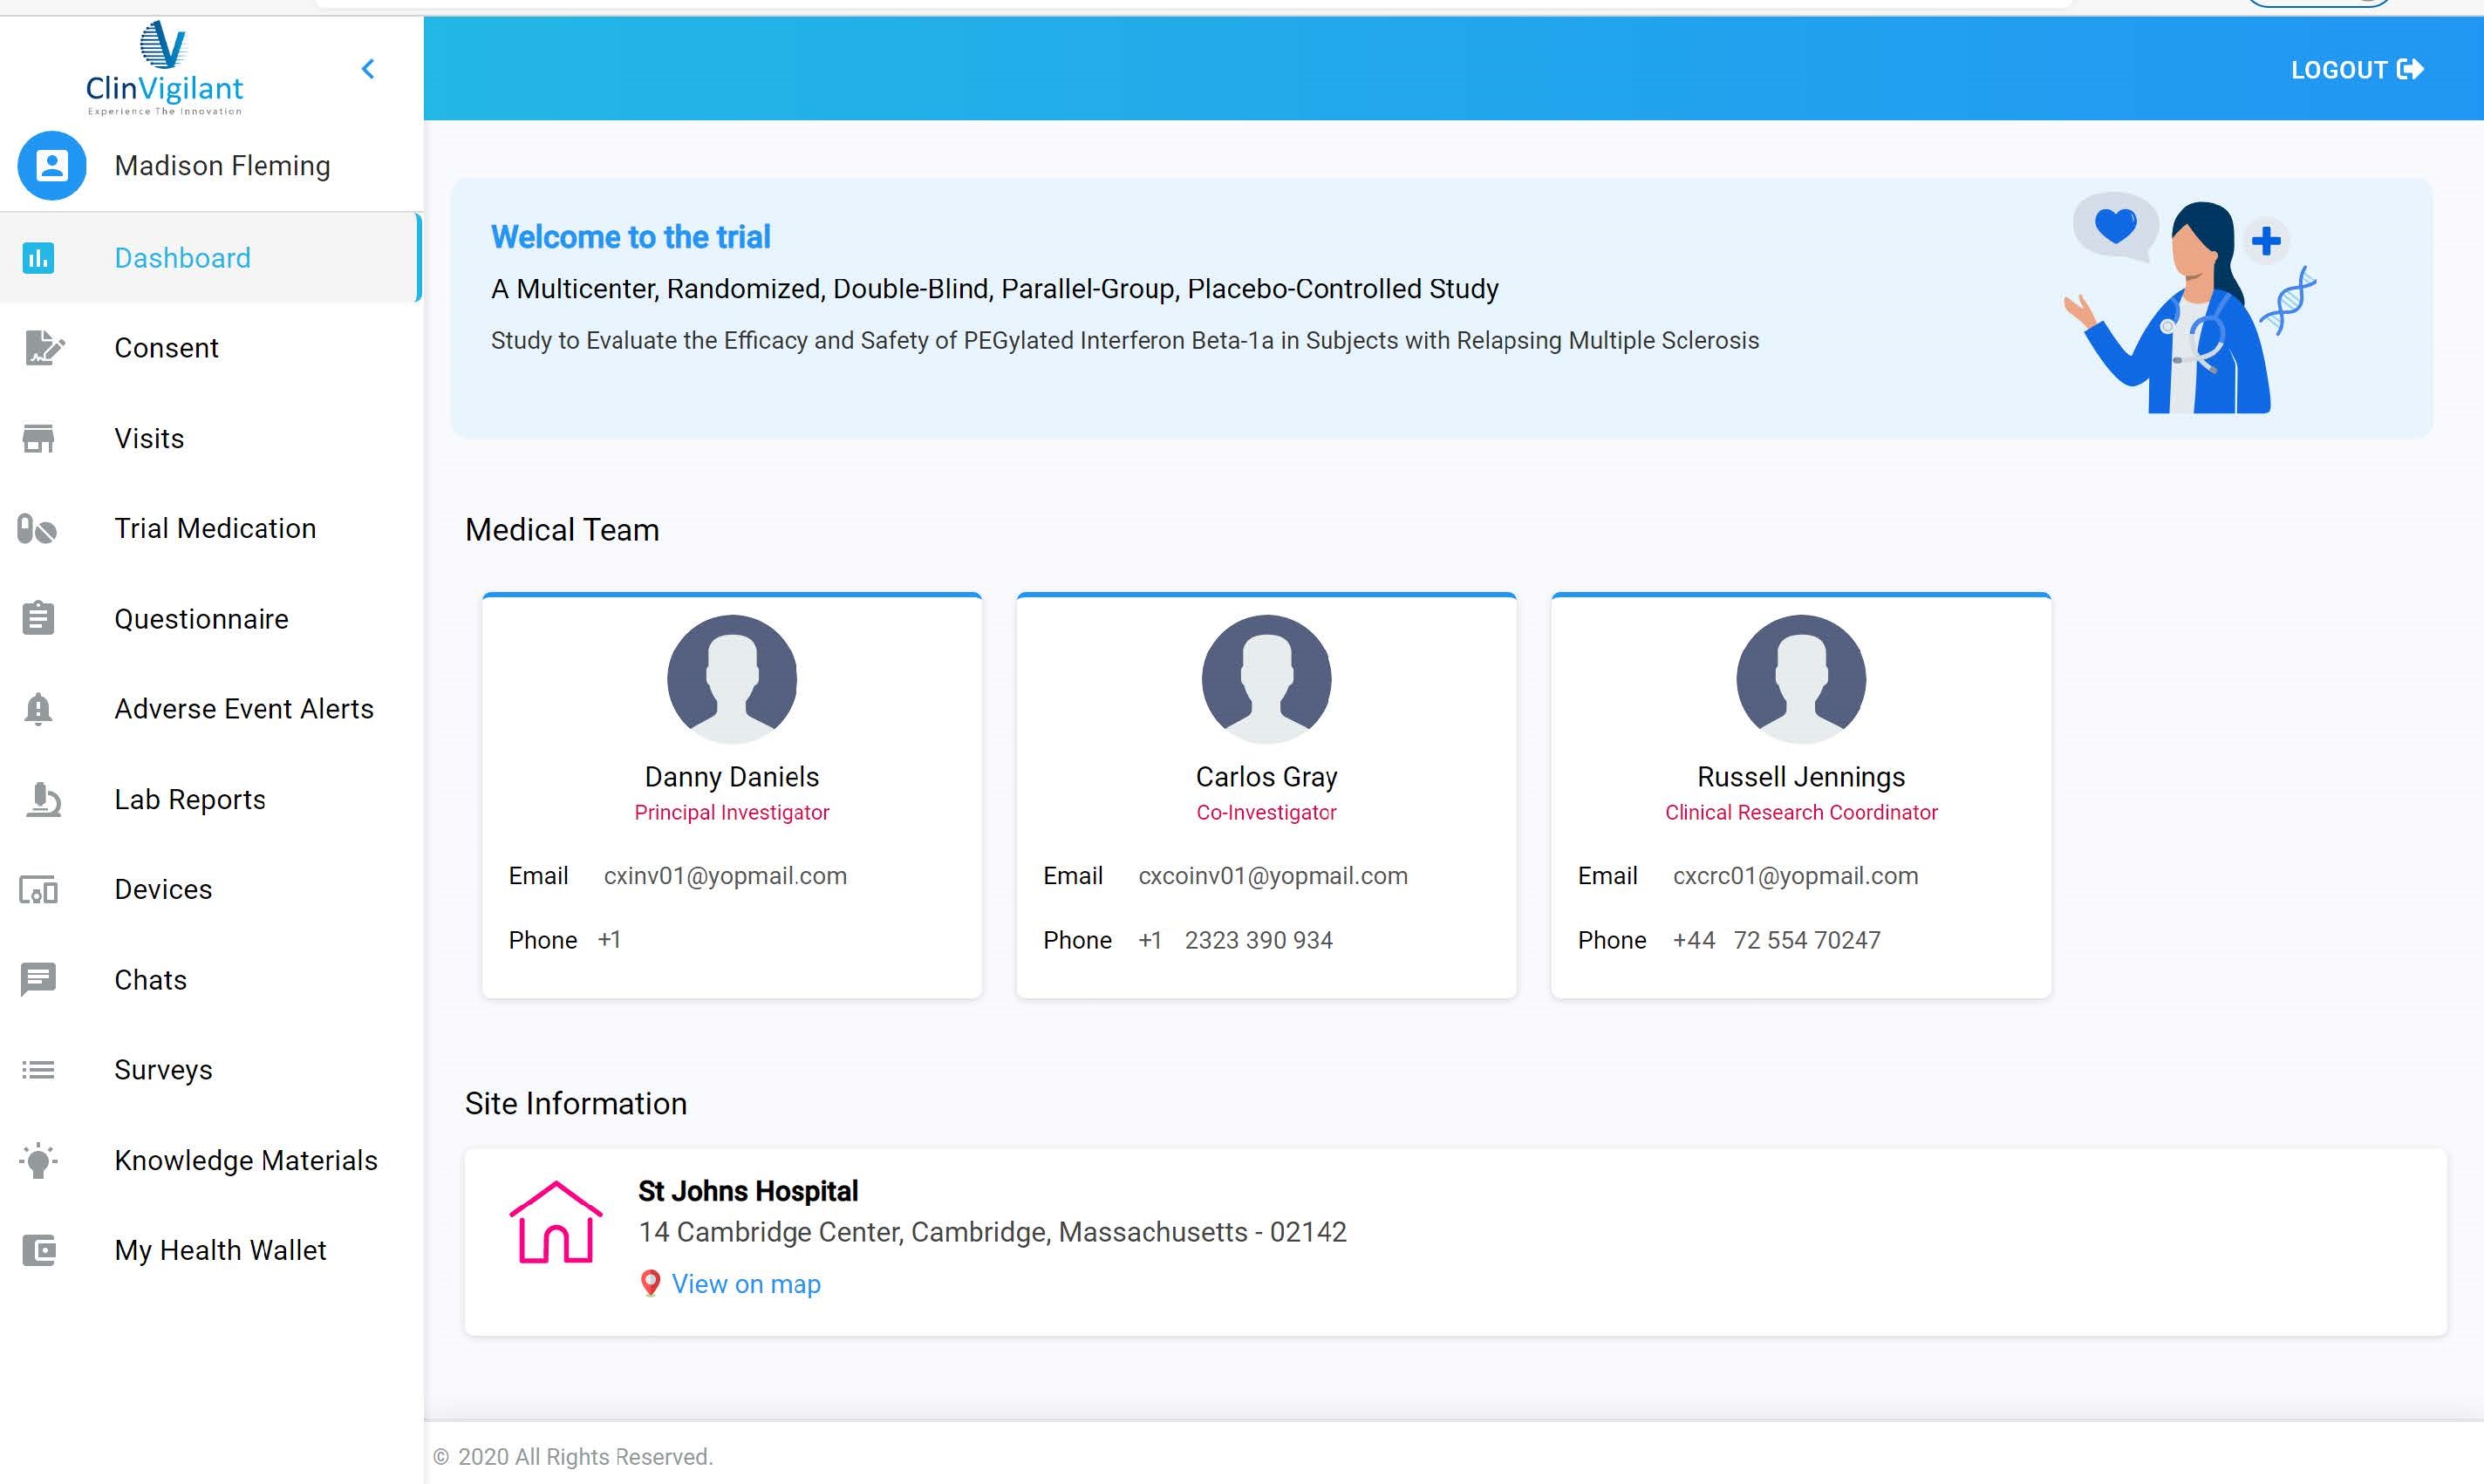
Task: Navigate to the Dashboard menu entry
Action: [182, 258]
